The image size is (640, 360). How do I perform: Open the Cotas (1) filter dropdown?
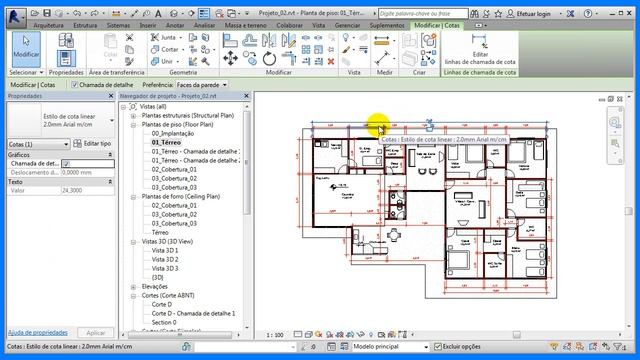click(x=39, y=144)
